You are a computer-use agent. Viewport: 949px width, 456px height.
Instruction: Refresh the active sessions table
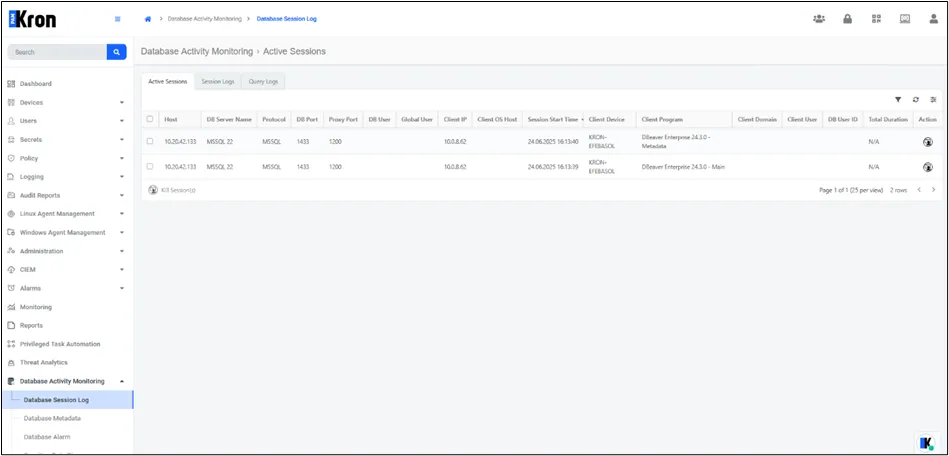click(916, 100)
